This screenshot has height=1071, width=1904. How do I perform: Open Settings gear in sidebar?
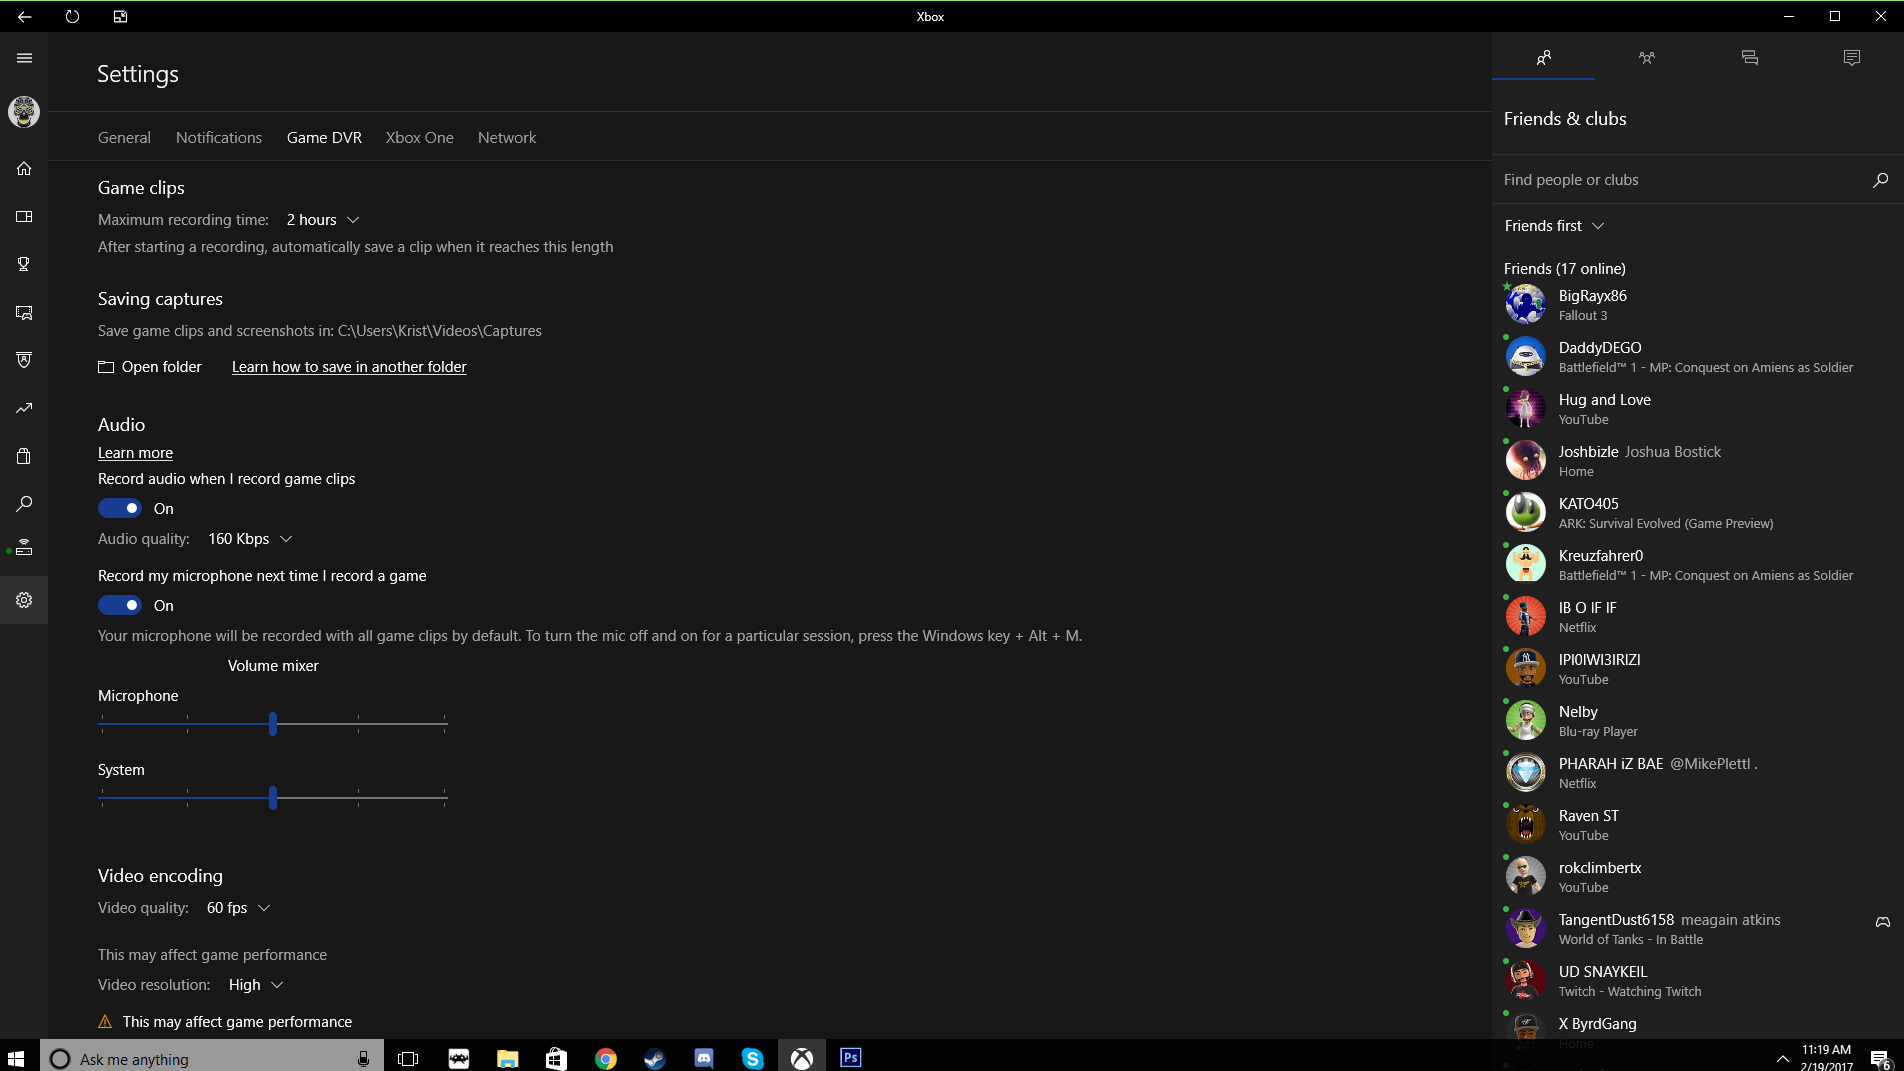[24, 600]
